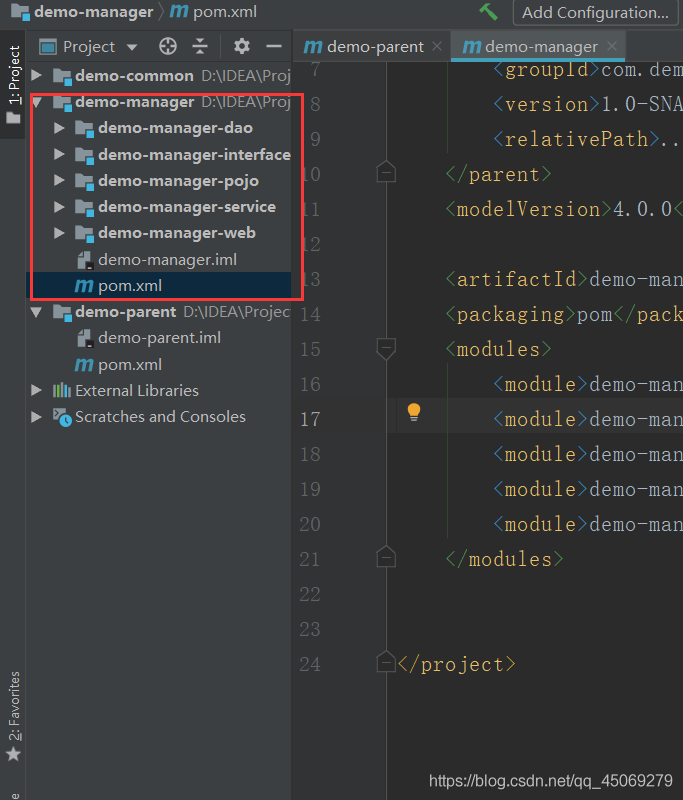The image size is (683, 800).
Task: Click line number 17 in the gutter
Action: tap(310, 419)
